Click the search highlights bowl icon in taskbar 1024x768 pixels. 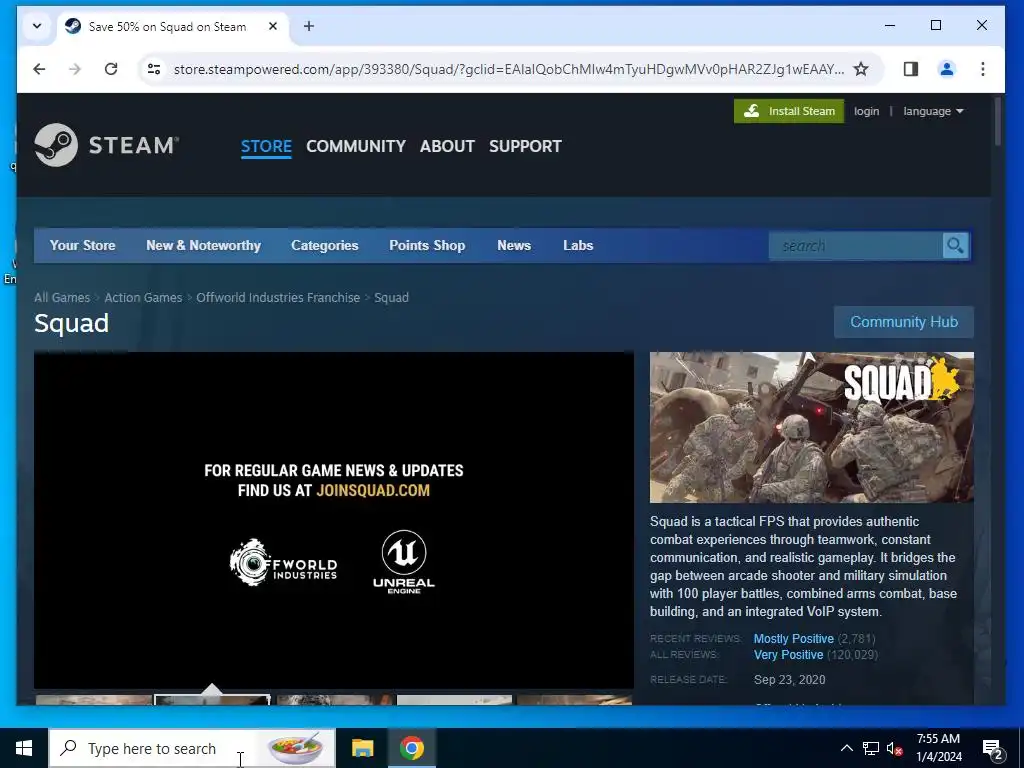coord(296,748)
